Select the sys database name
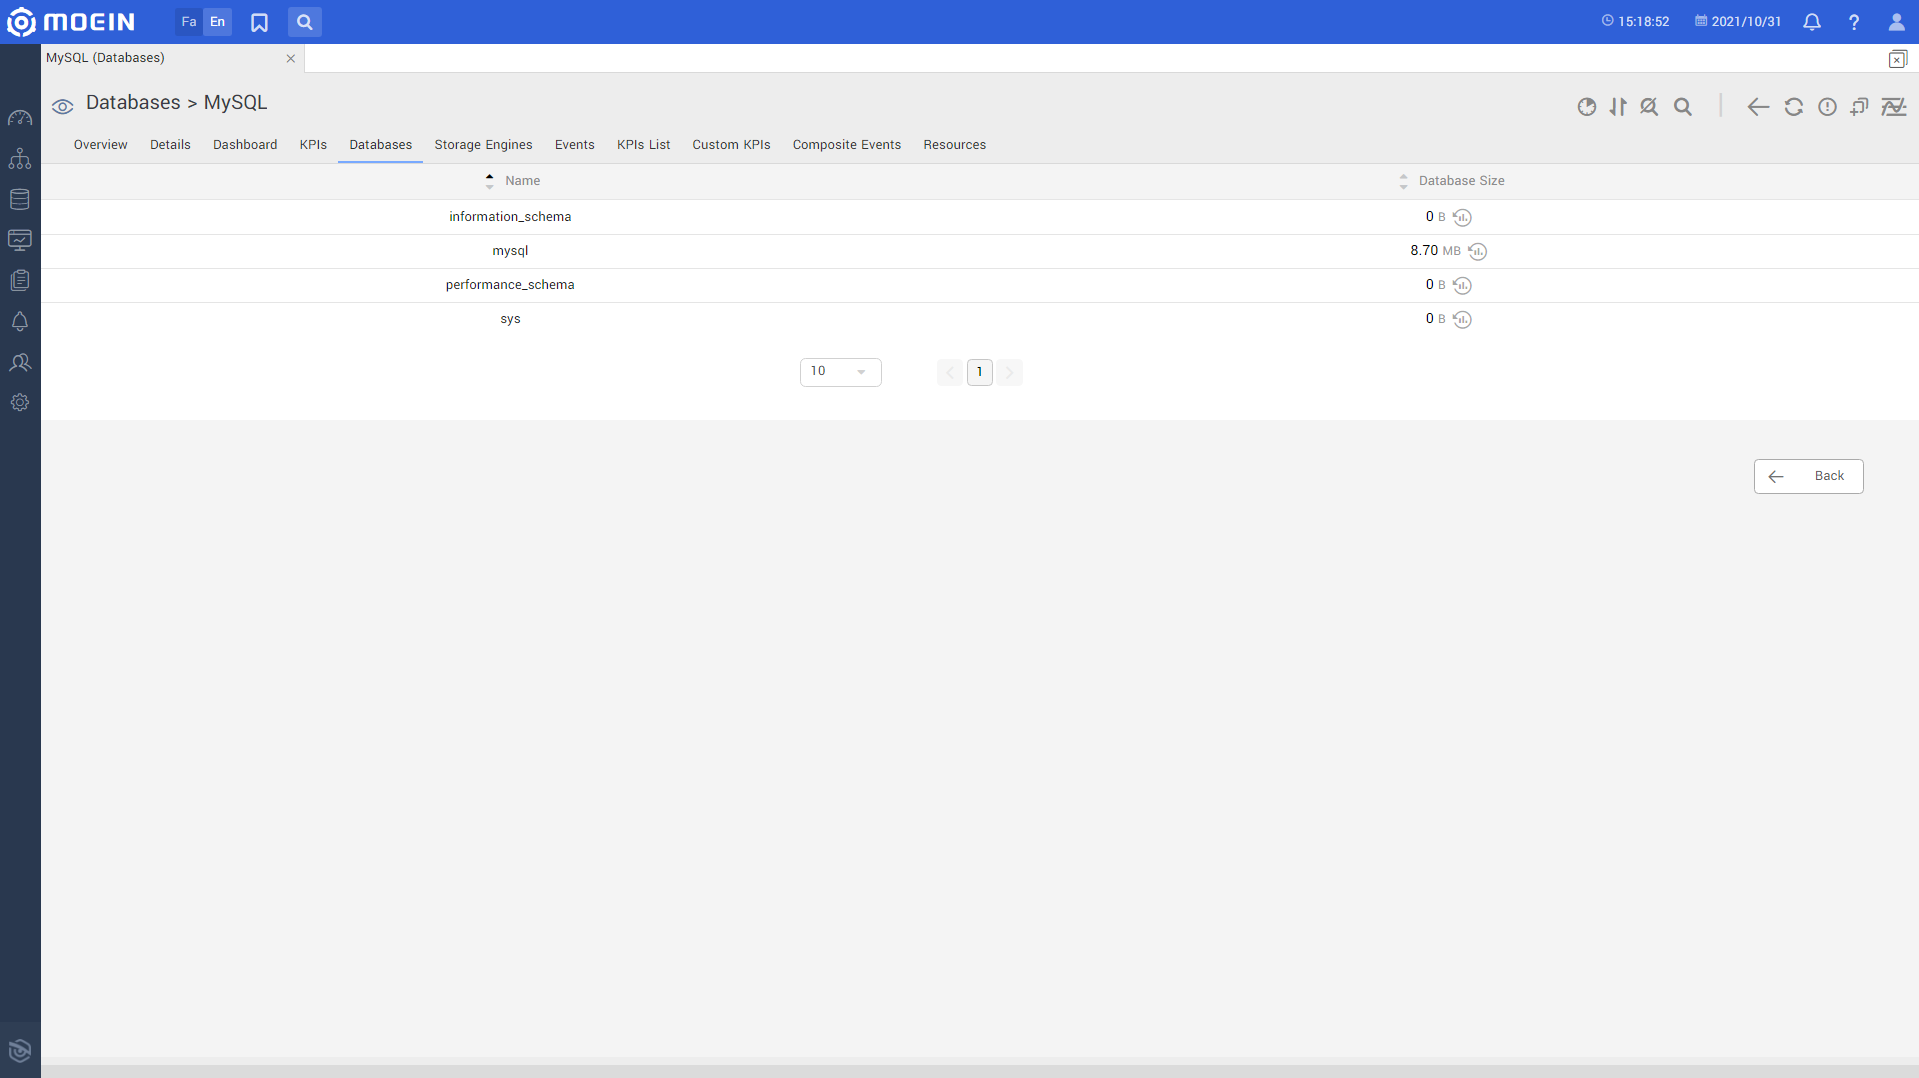The image size is (1919, 1078). click(510, 319)
